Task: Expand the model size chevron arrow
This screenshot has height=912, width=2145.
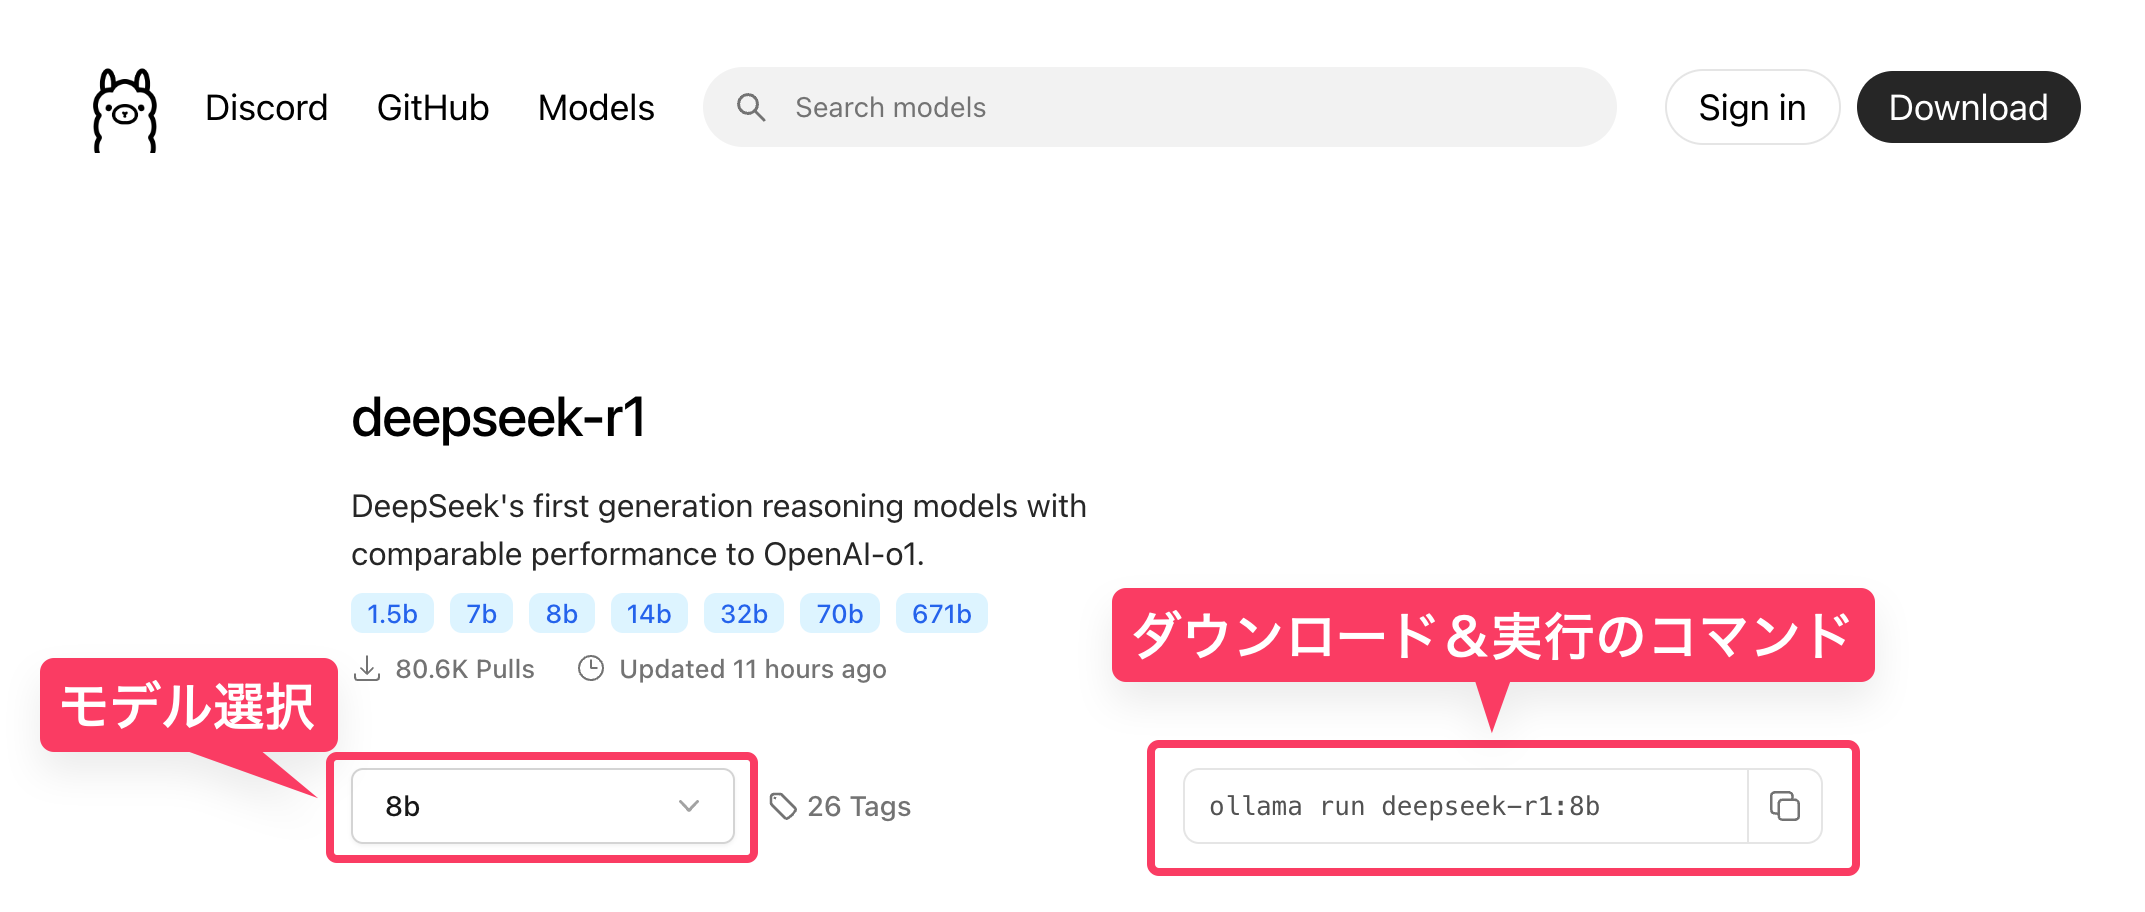Action: 689,806
